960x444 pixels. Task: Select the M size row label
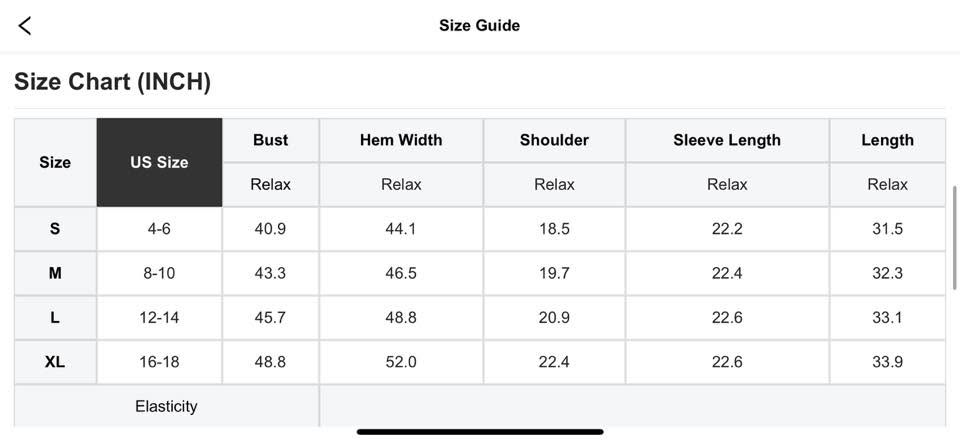click(55, 273)
